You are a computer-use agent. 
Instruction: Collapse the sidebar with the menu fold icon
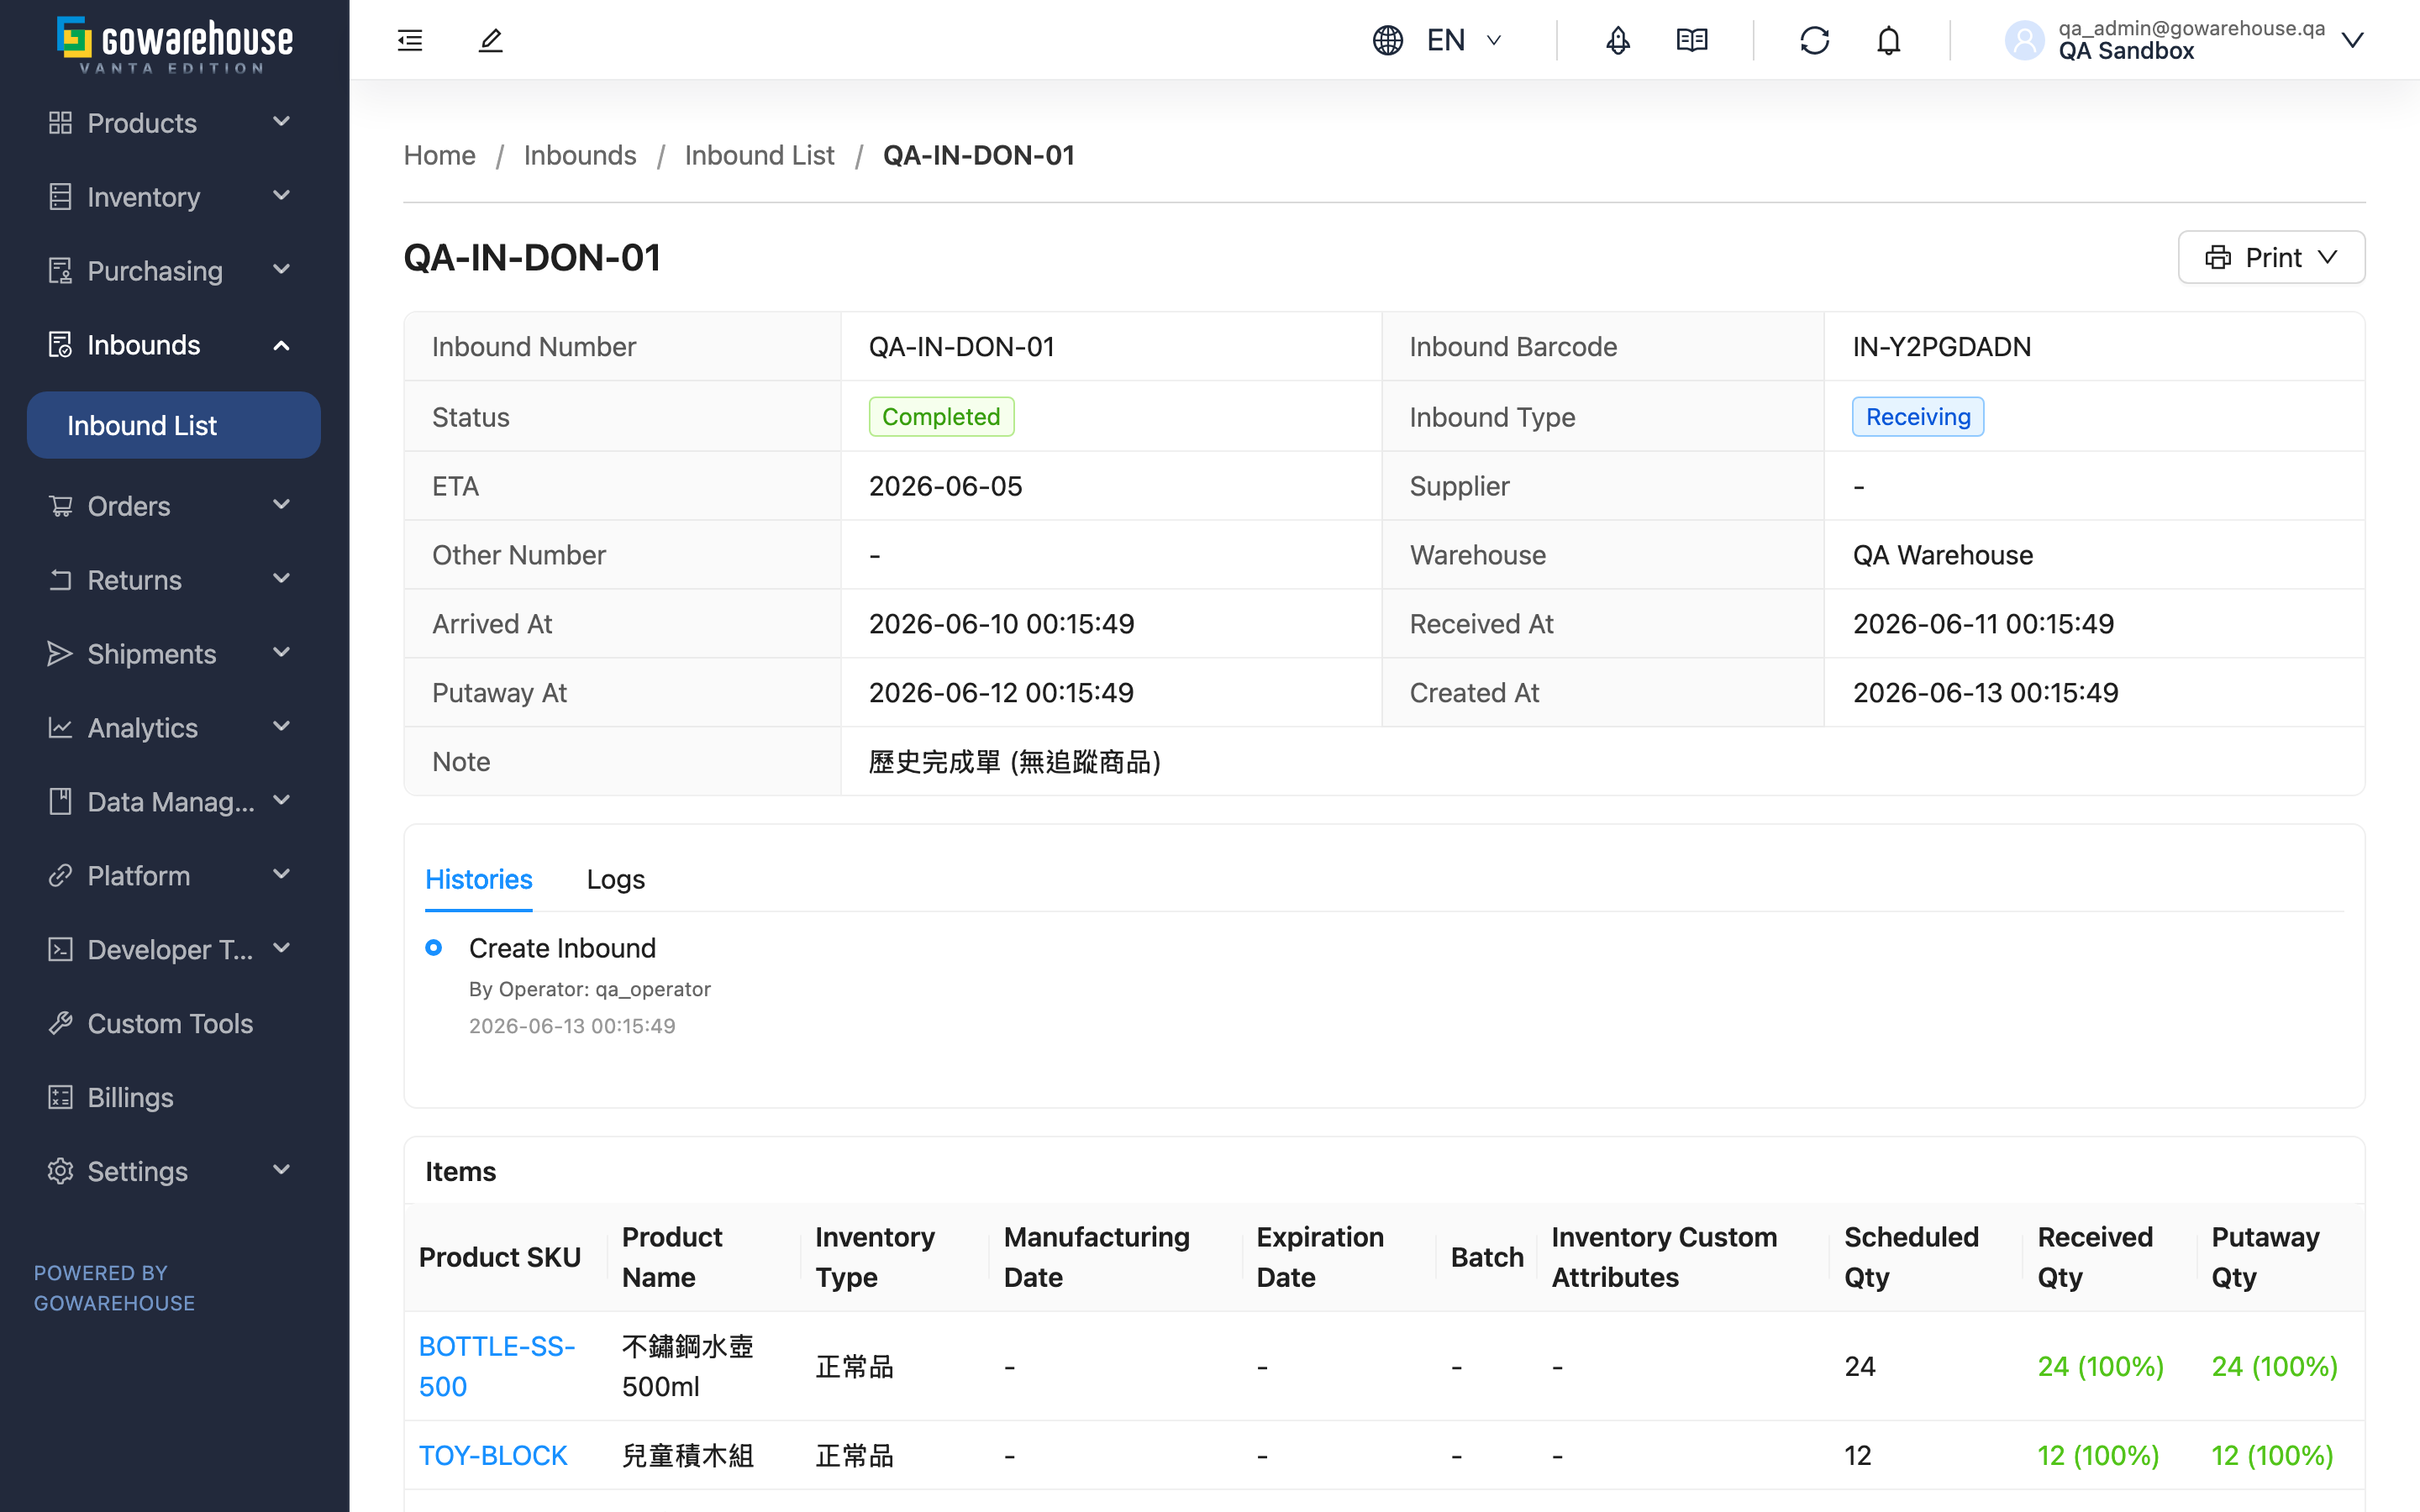410,40
